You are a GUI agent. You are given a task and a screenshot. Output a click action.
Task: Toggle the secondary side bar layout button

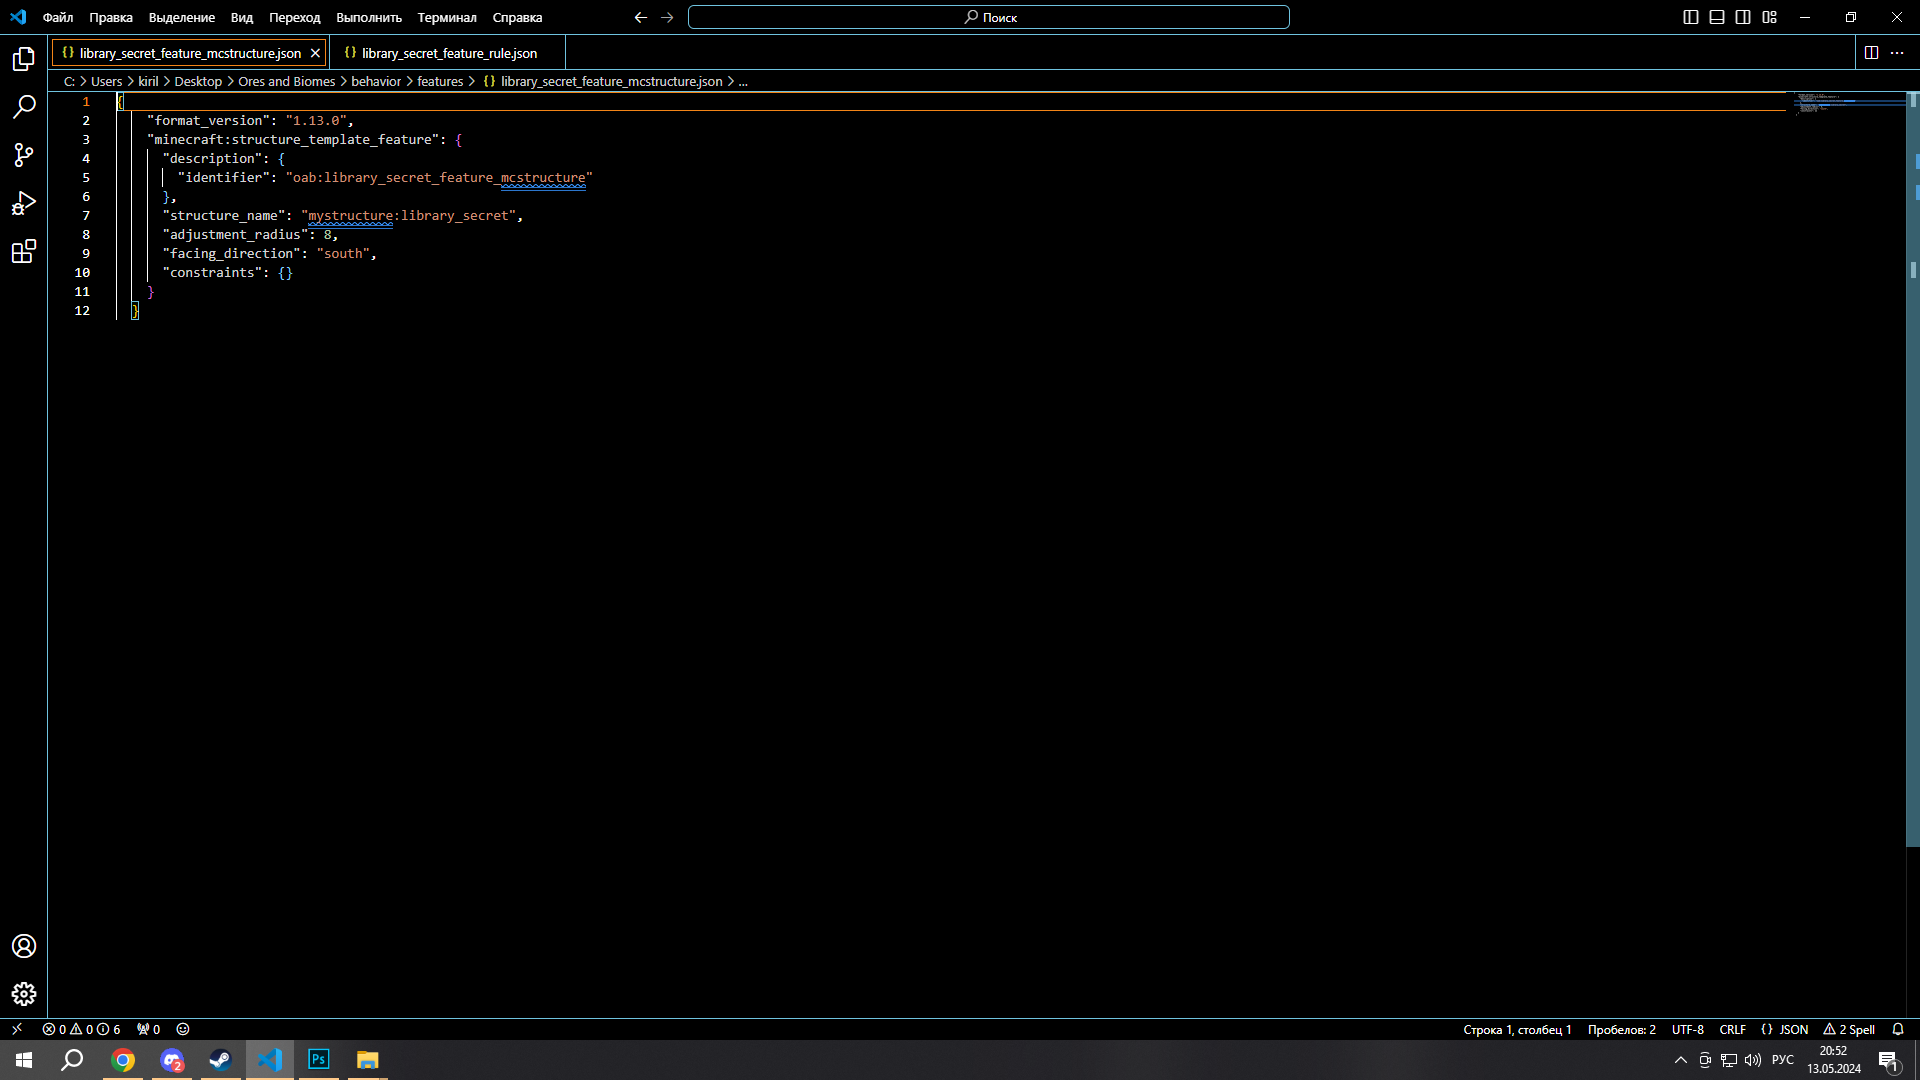coord(1743,17)
